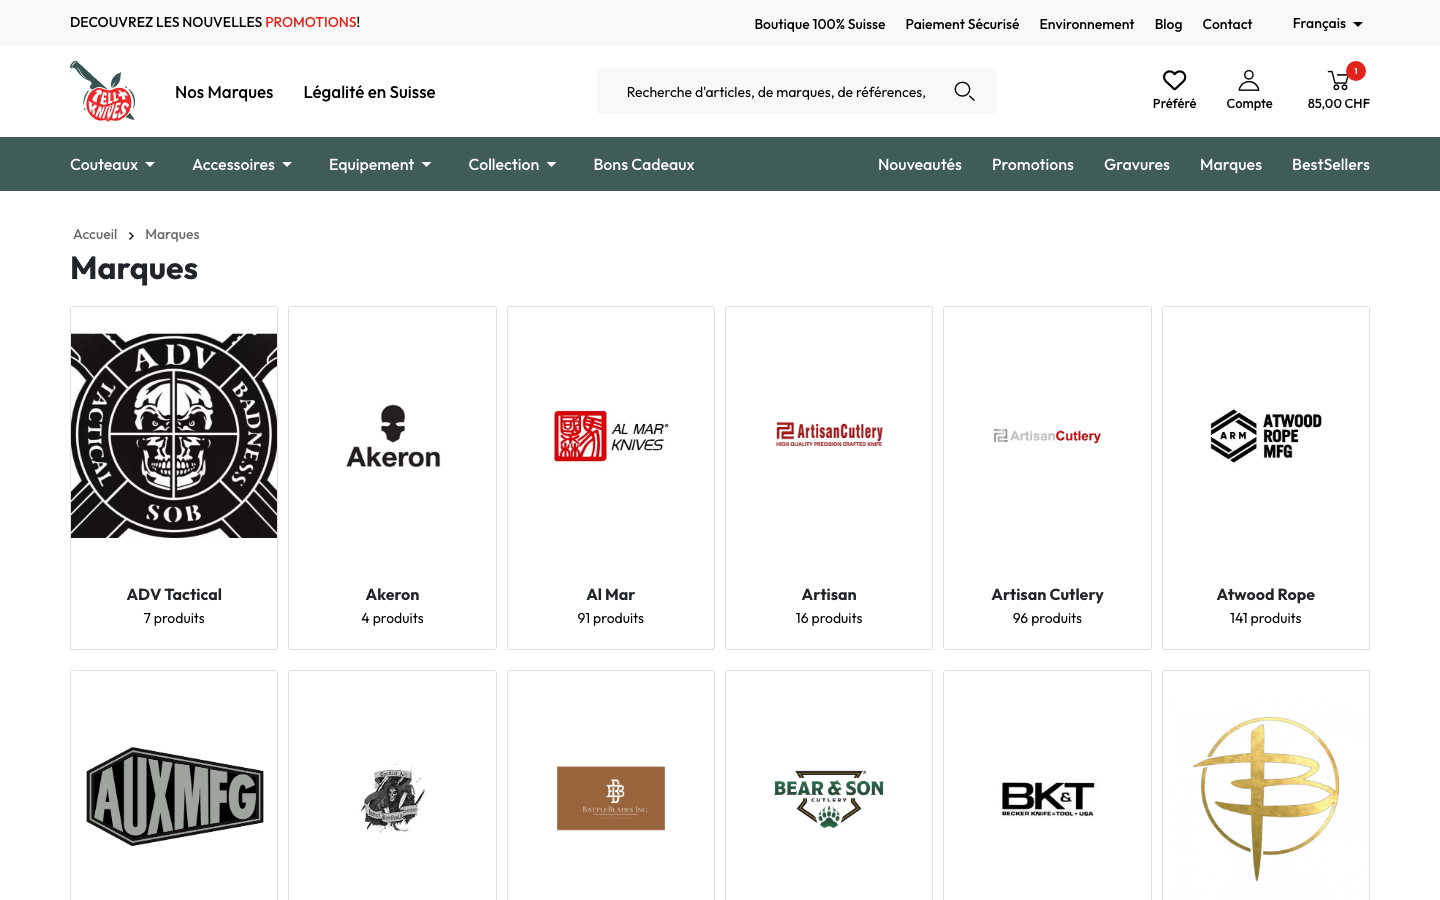The image size is (1440, 900).
Task: Click the 85,00 CHF cart total
Action: 1339,103
